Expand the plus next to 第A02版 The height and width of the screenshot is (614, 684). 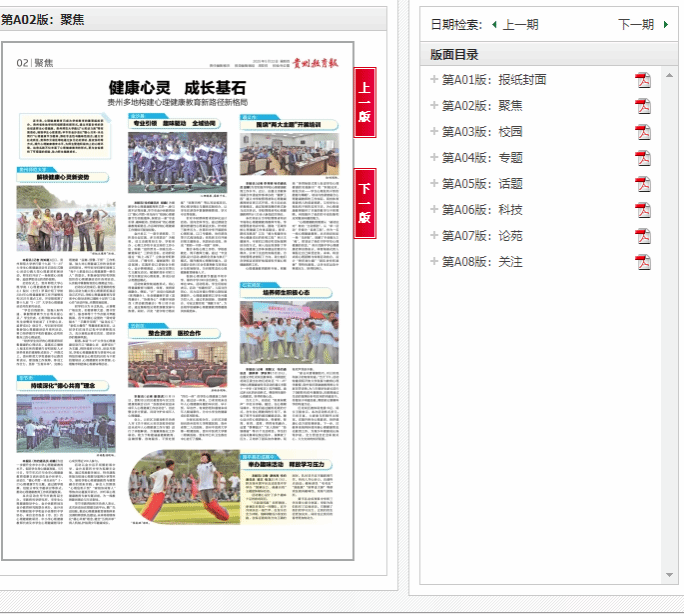click(x=434, y=105)
